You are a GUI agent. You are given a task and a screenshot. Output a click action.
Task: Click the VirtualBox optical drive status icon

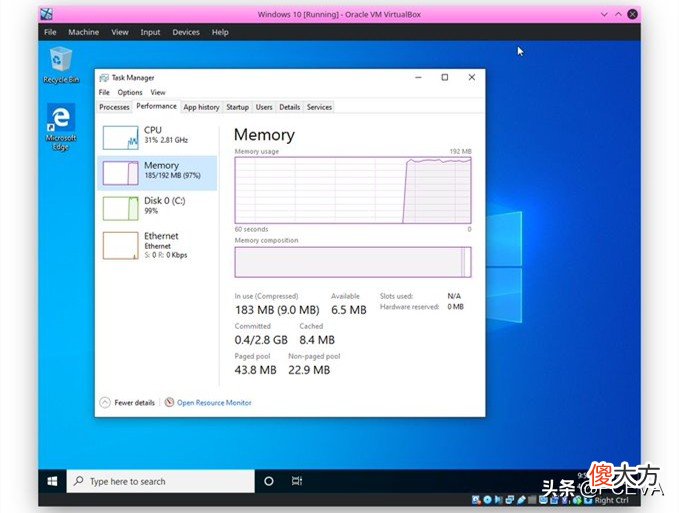488,500
